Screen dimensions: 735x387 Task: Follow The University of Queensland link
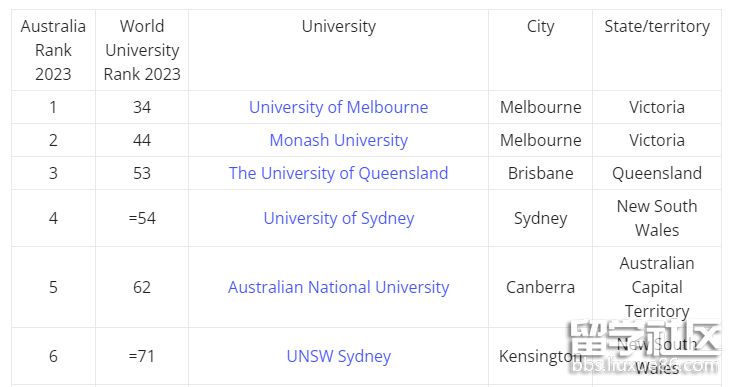[338, 173]
